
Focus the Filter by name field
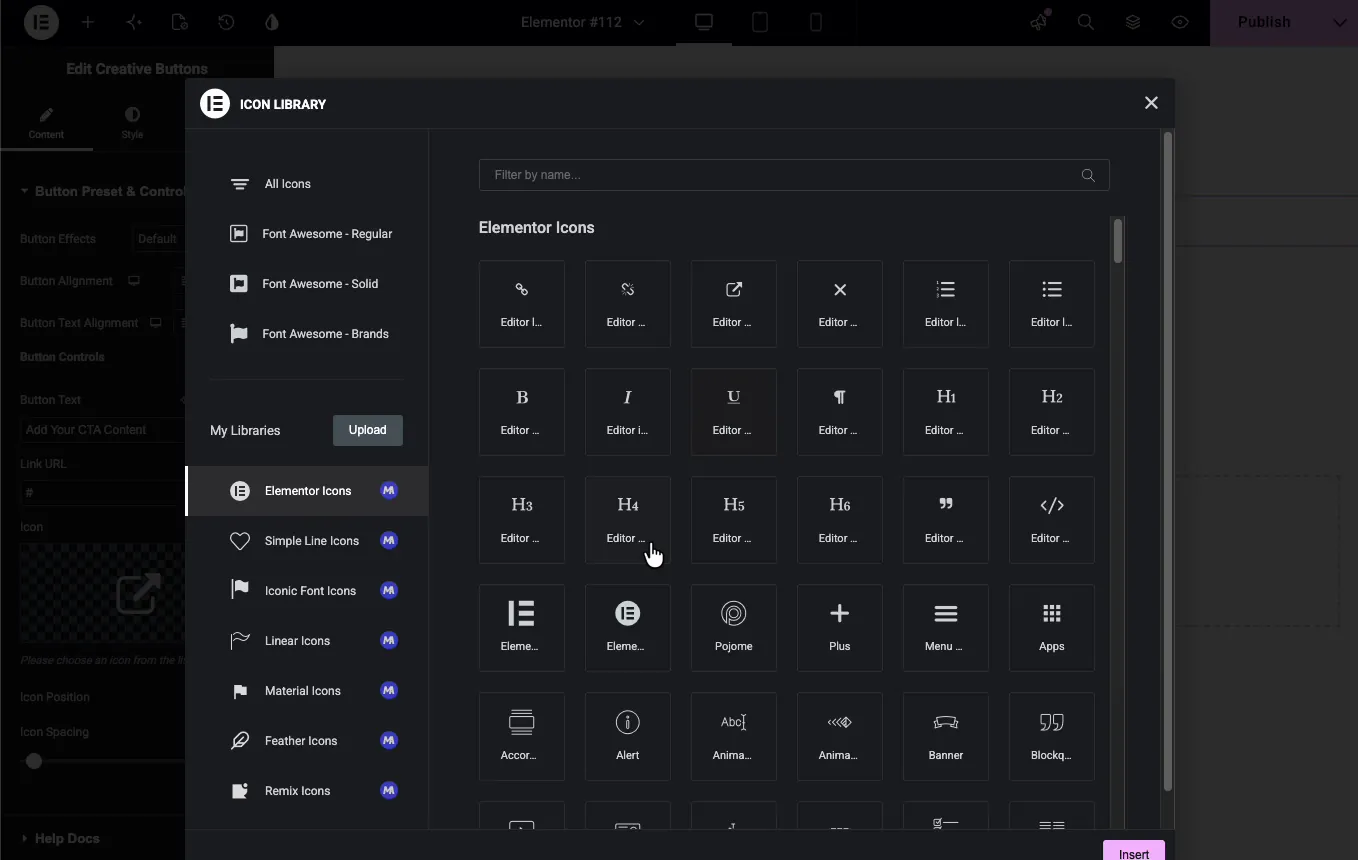(794, 175)
